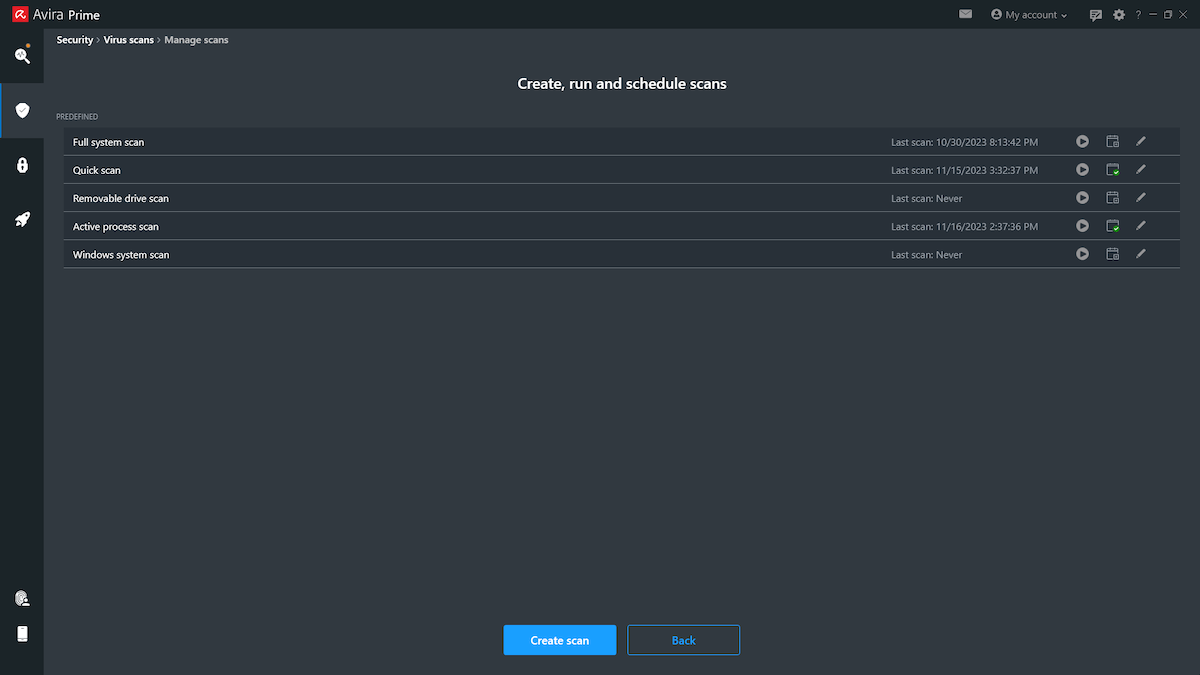Go back to Security via breadcrumb
Image resolution: width=1200 pixels, height=675 pixels.
tap(74, 39)
